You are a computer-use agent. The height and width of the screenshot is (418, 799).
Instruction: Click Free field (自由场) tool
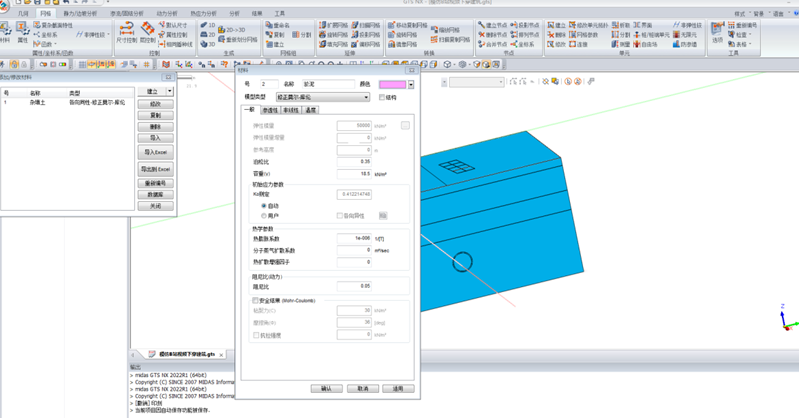(x=645, y=44)
